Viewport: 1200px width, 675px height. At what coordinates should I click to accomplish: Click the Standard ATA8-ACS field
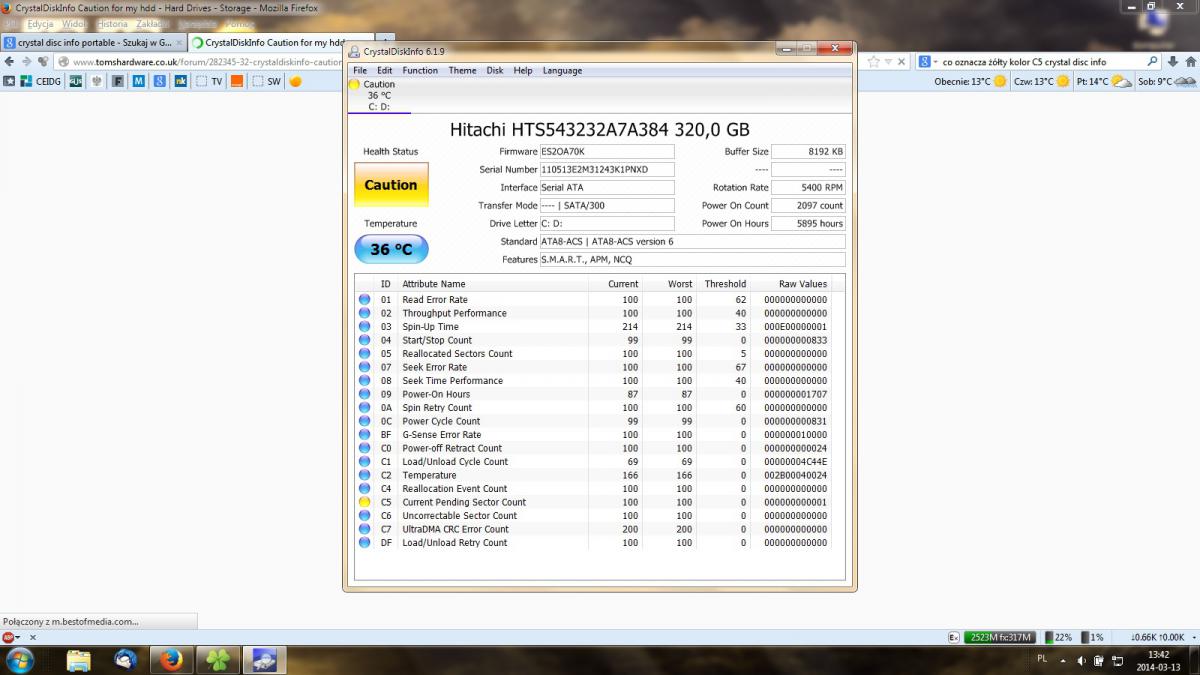[x=692, y=242]
